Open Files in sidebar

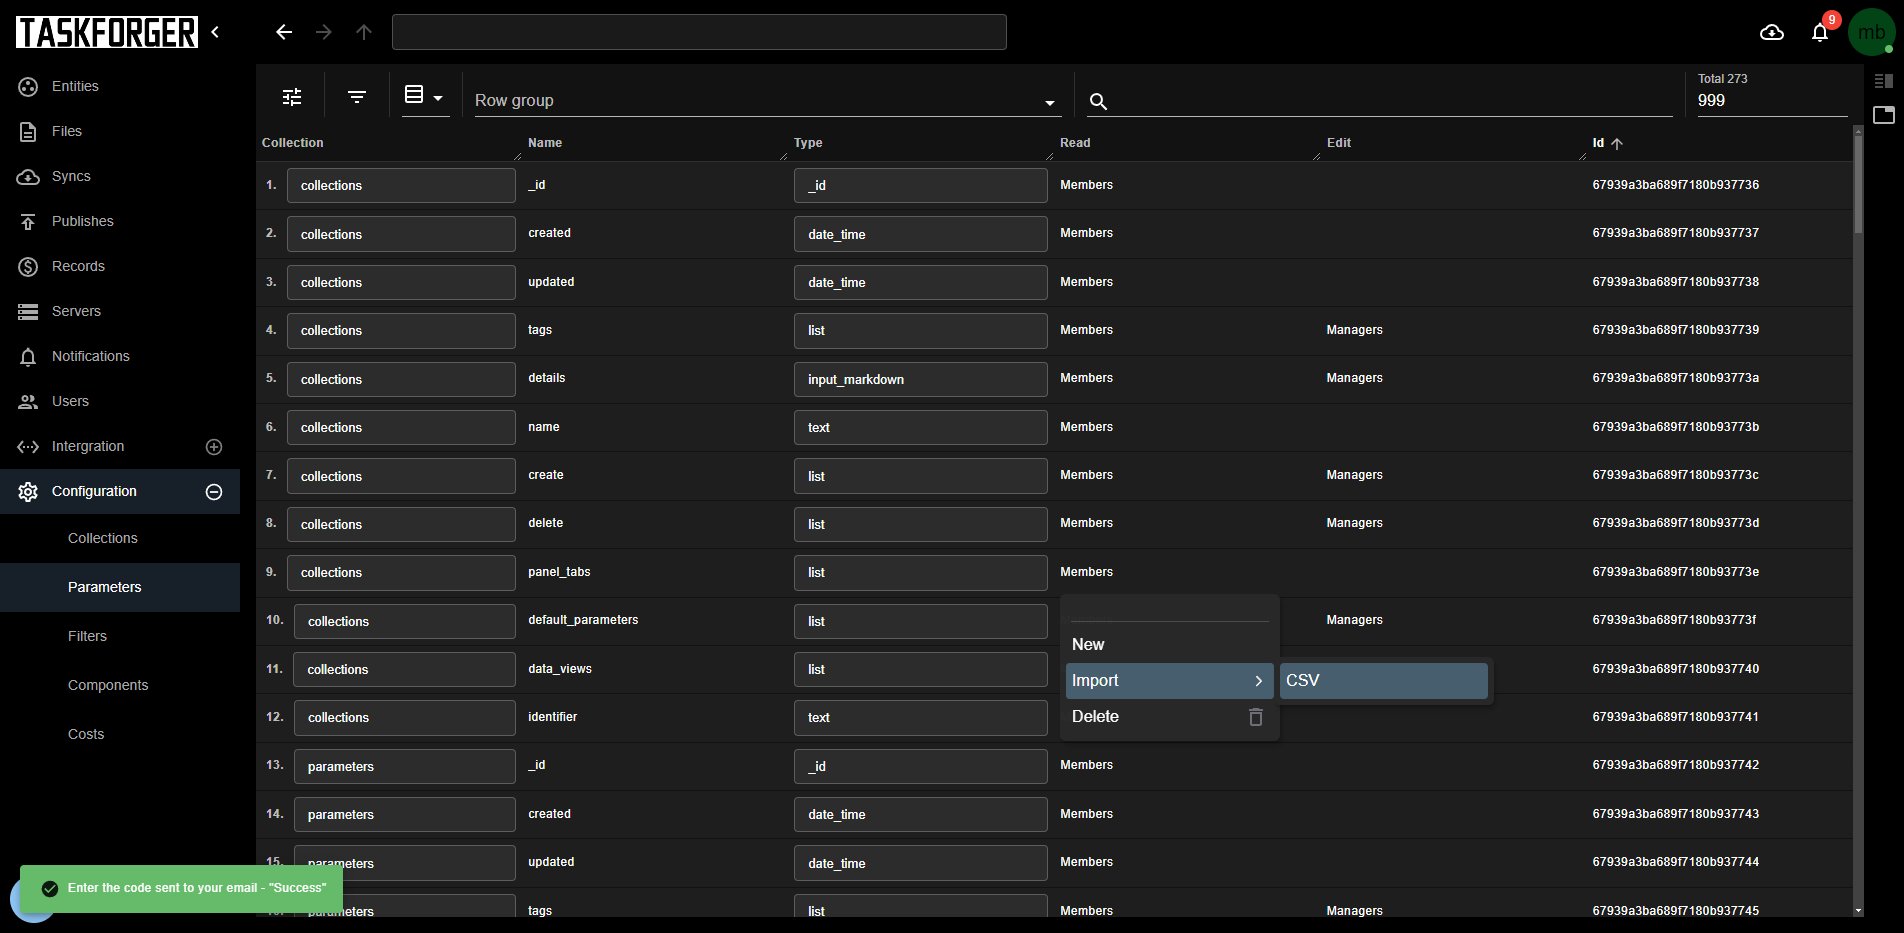pos(120,131)
